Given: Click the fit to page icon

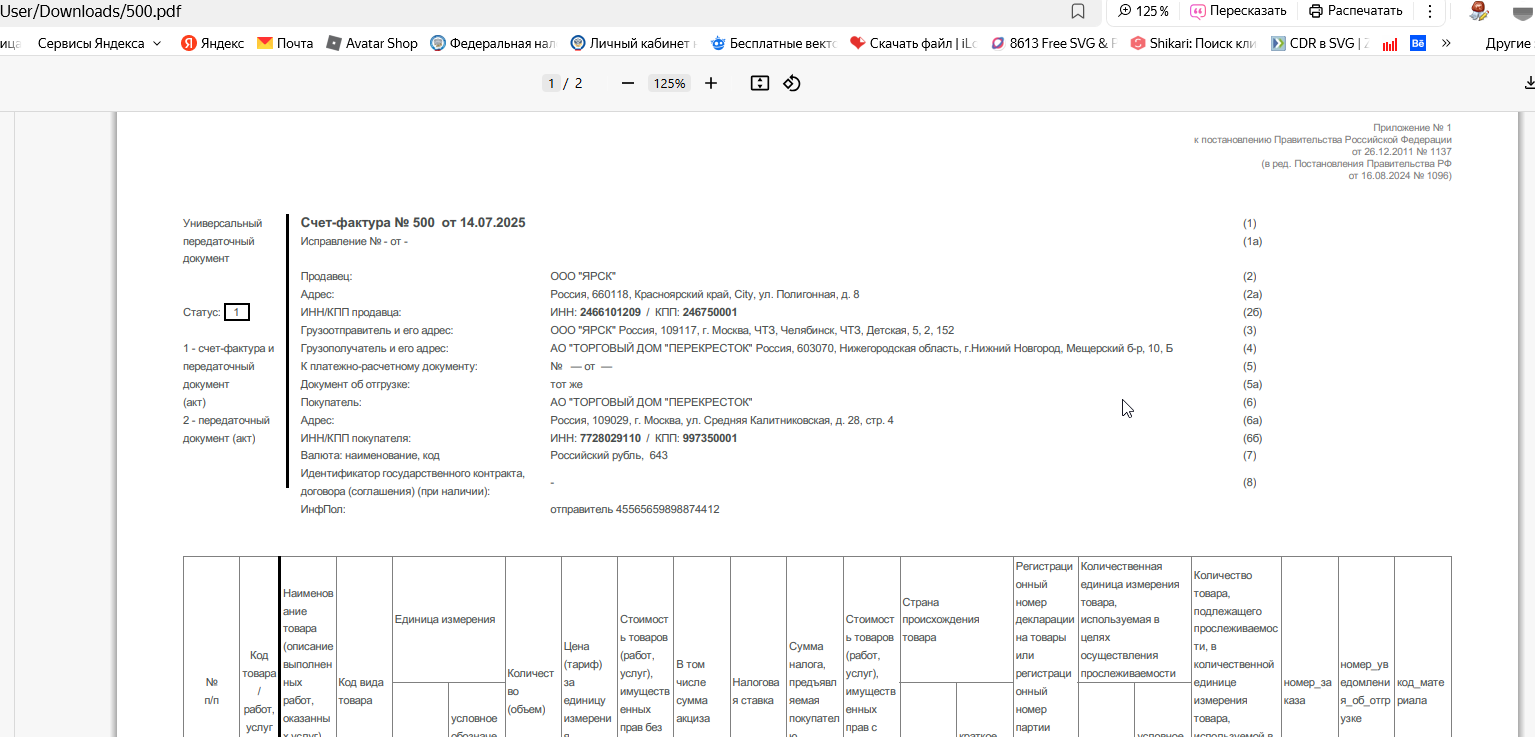Looking at the screenshot, I should click(760, 84).
